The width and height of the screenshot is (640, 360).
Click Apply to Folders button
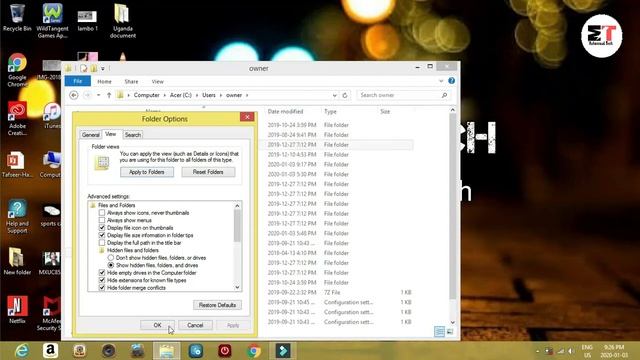(147, 172)
